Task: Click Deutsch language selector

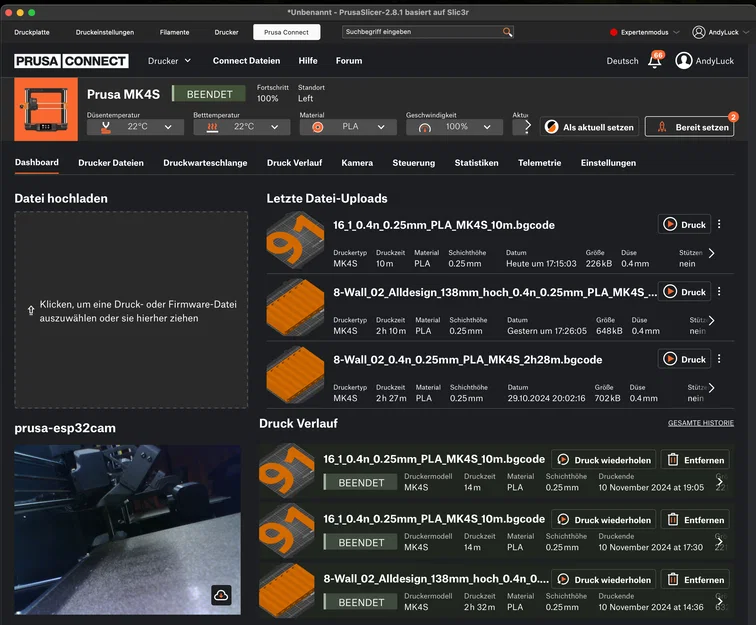Action: pyautogui.click(x=622, y=61)
